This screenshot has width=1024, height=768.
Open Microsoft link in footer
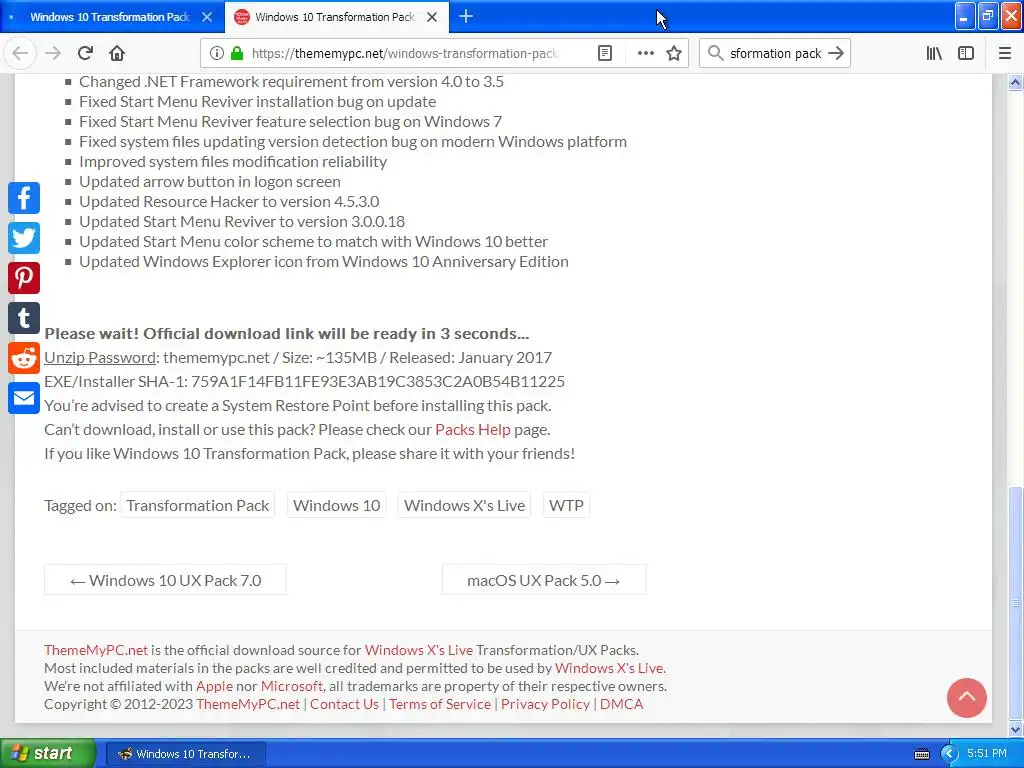click(x=292, y=686)
